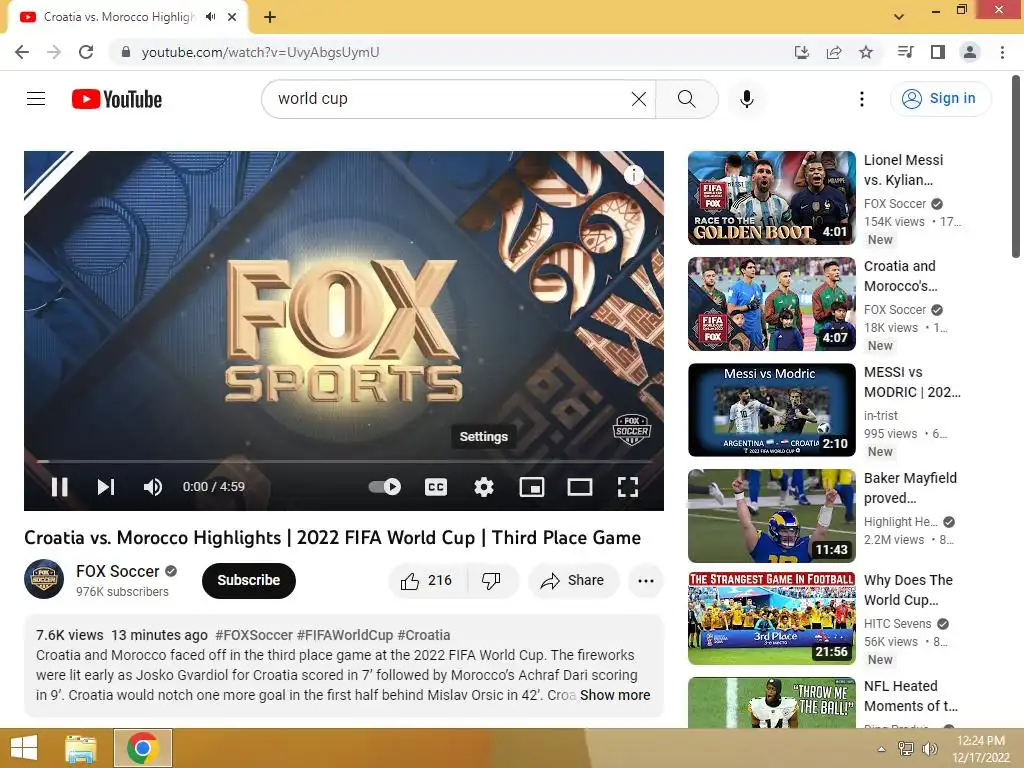Image resolution: width=1024 pixels, height=768 pixels.
Task: Open Baker Mayfield video thumbnail
Action: [771, 516]
